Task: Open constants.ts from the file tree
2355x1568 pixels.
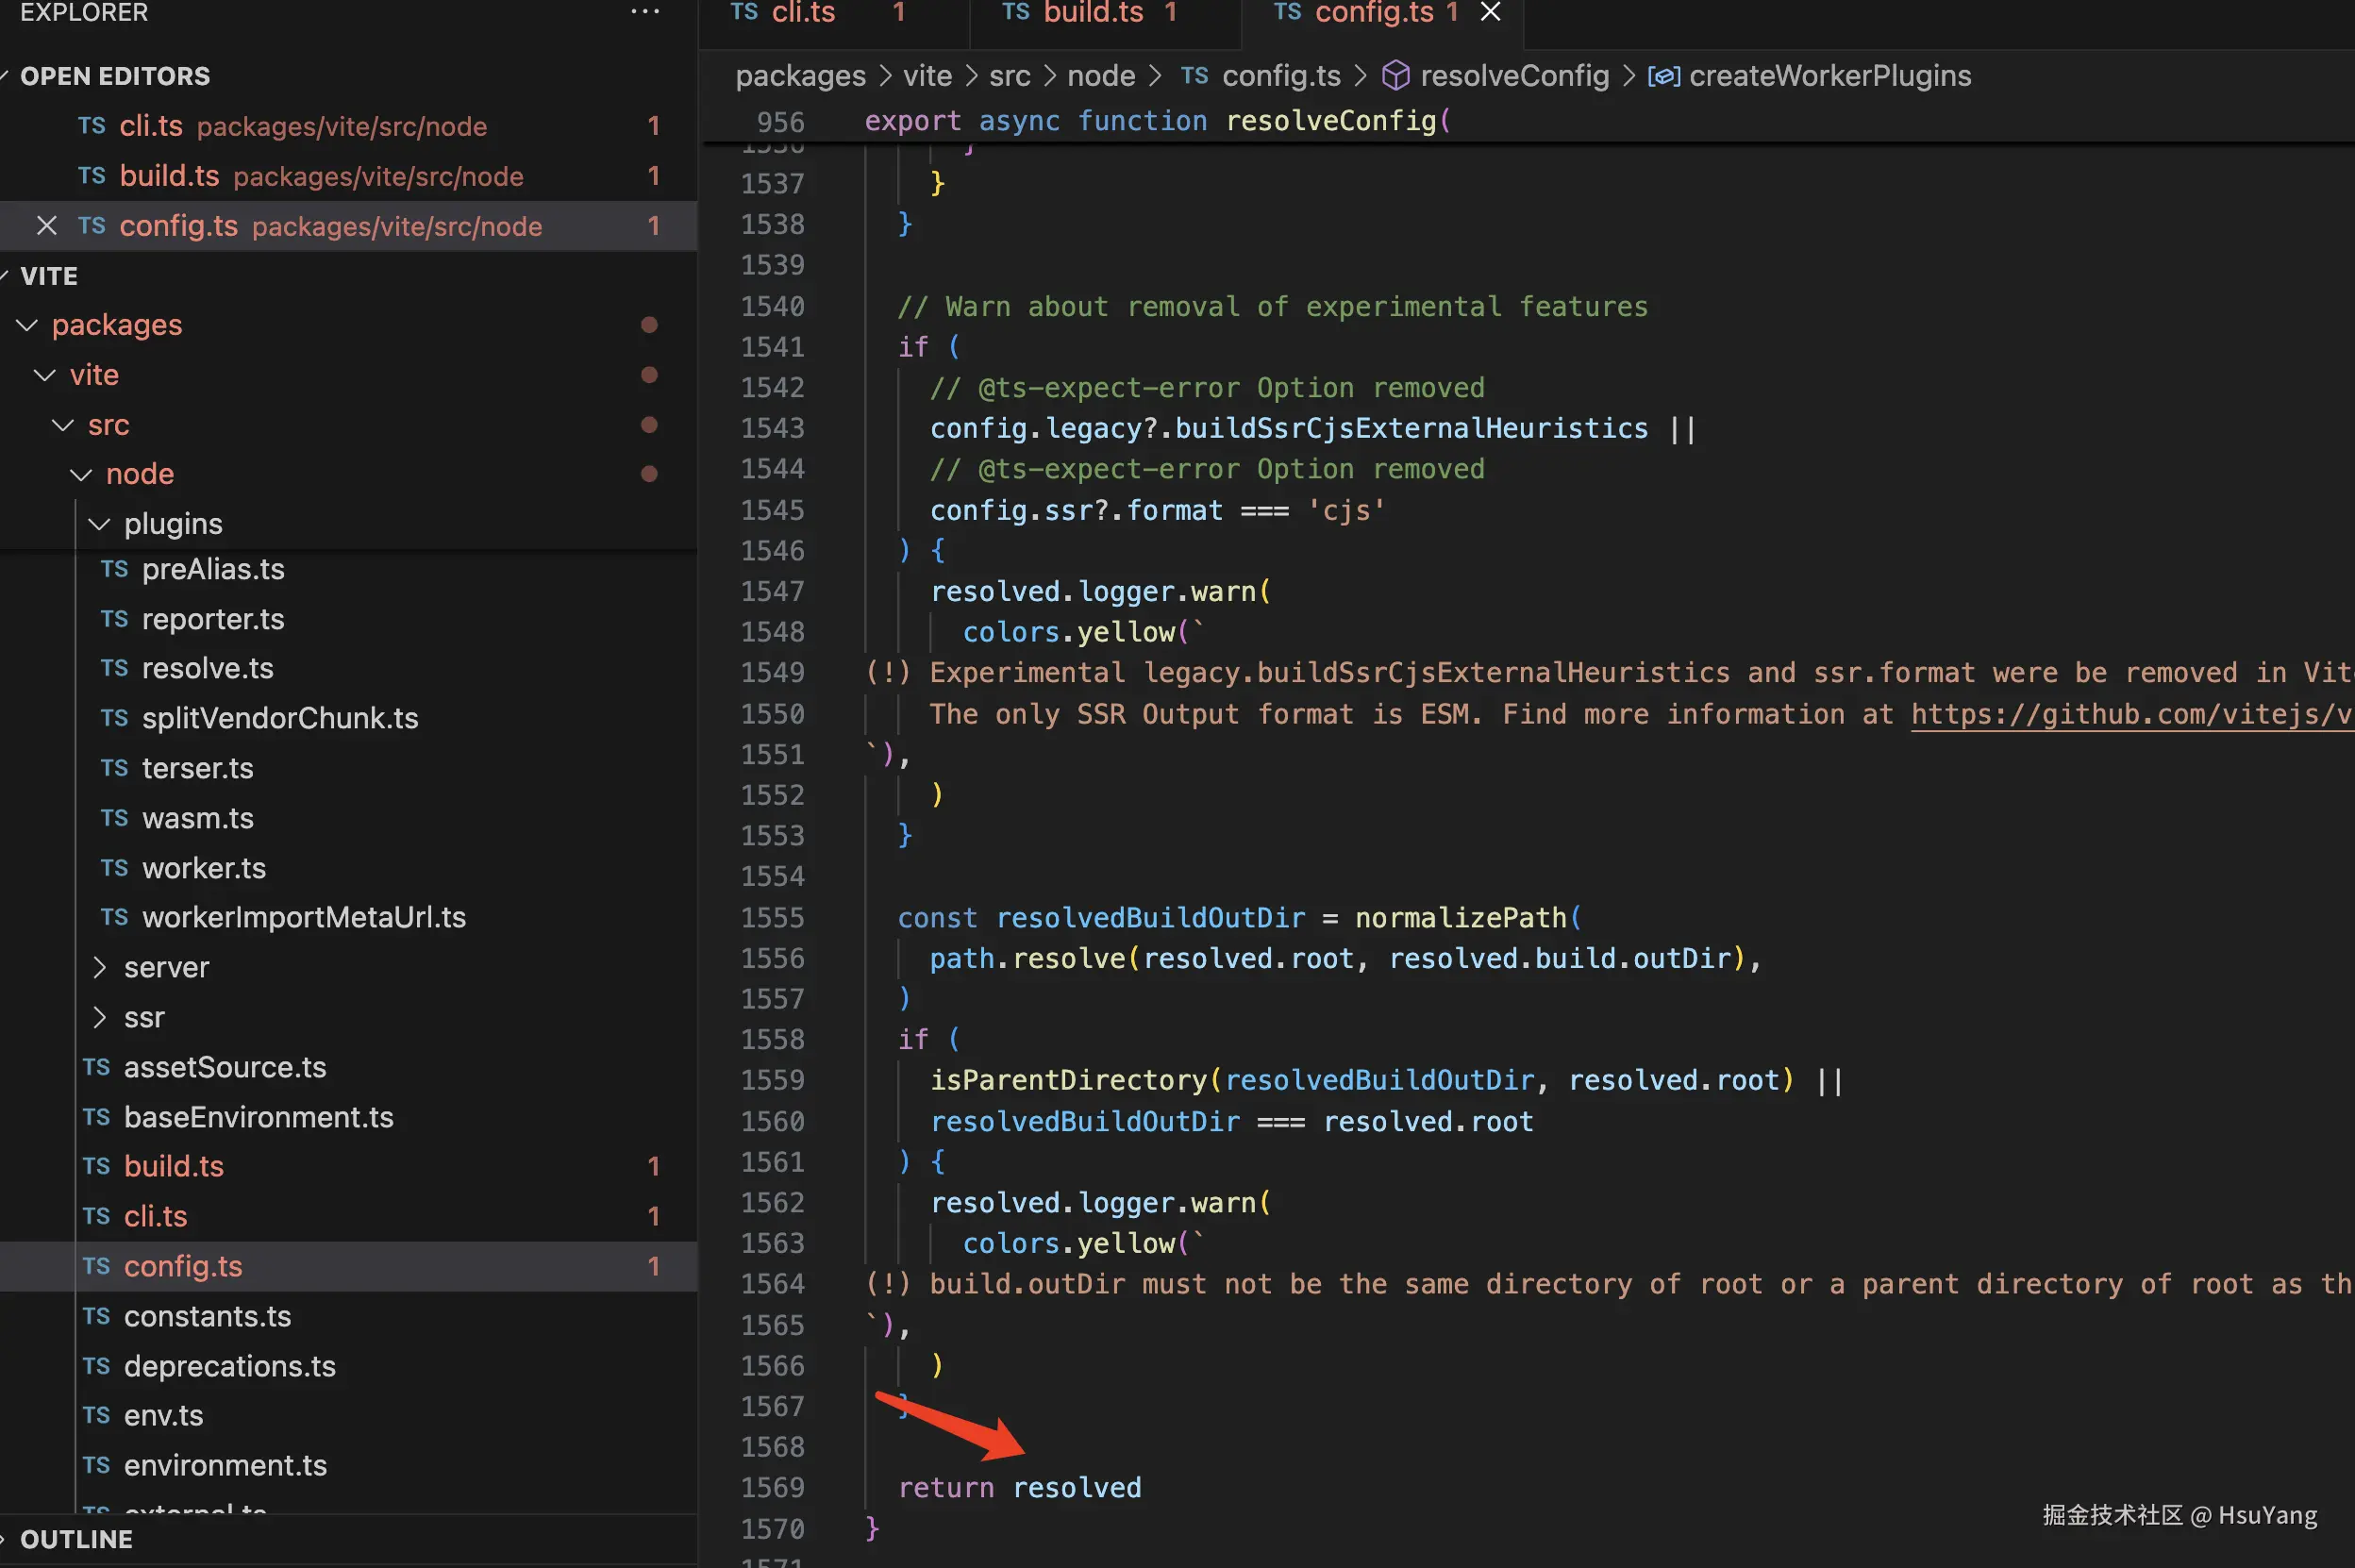Action: pos(207,1316)
